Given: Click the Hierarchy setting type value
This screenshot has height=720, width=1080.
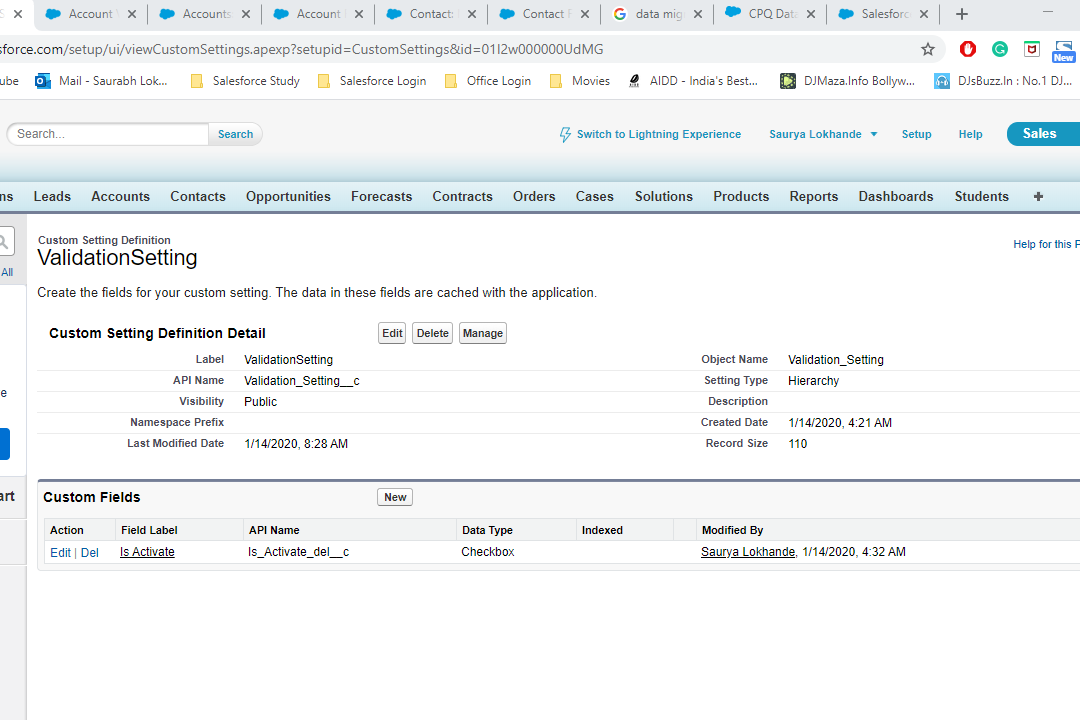Looking at the screenshot, I should (x=813, y=380).
